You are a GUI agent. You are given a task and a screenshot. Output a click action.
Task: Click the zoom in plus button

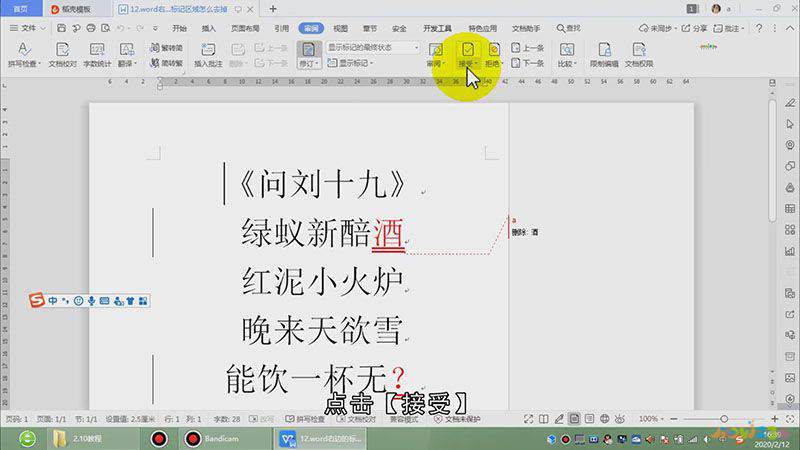point(774,419)
